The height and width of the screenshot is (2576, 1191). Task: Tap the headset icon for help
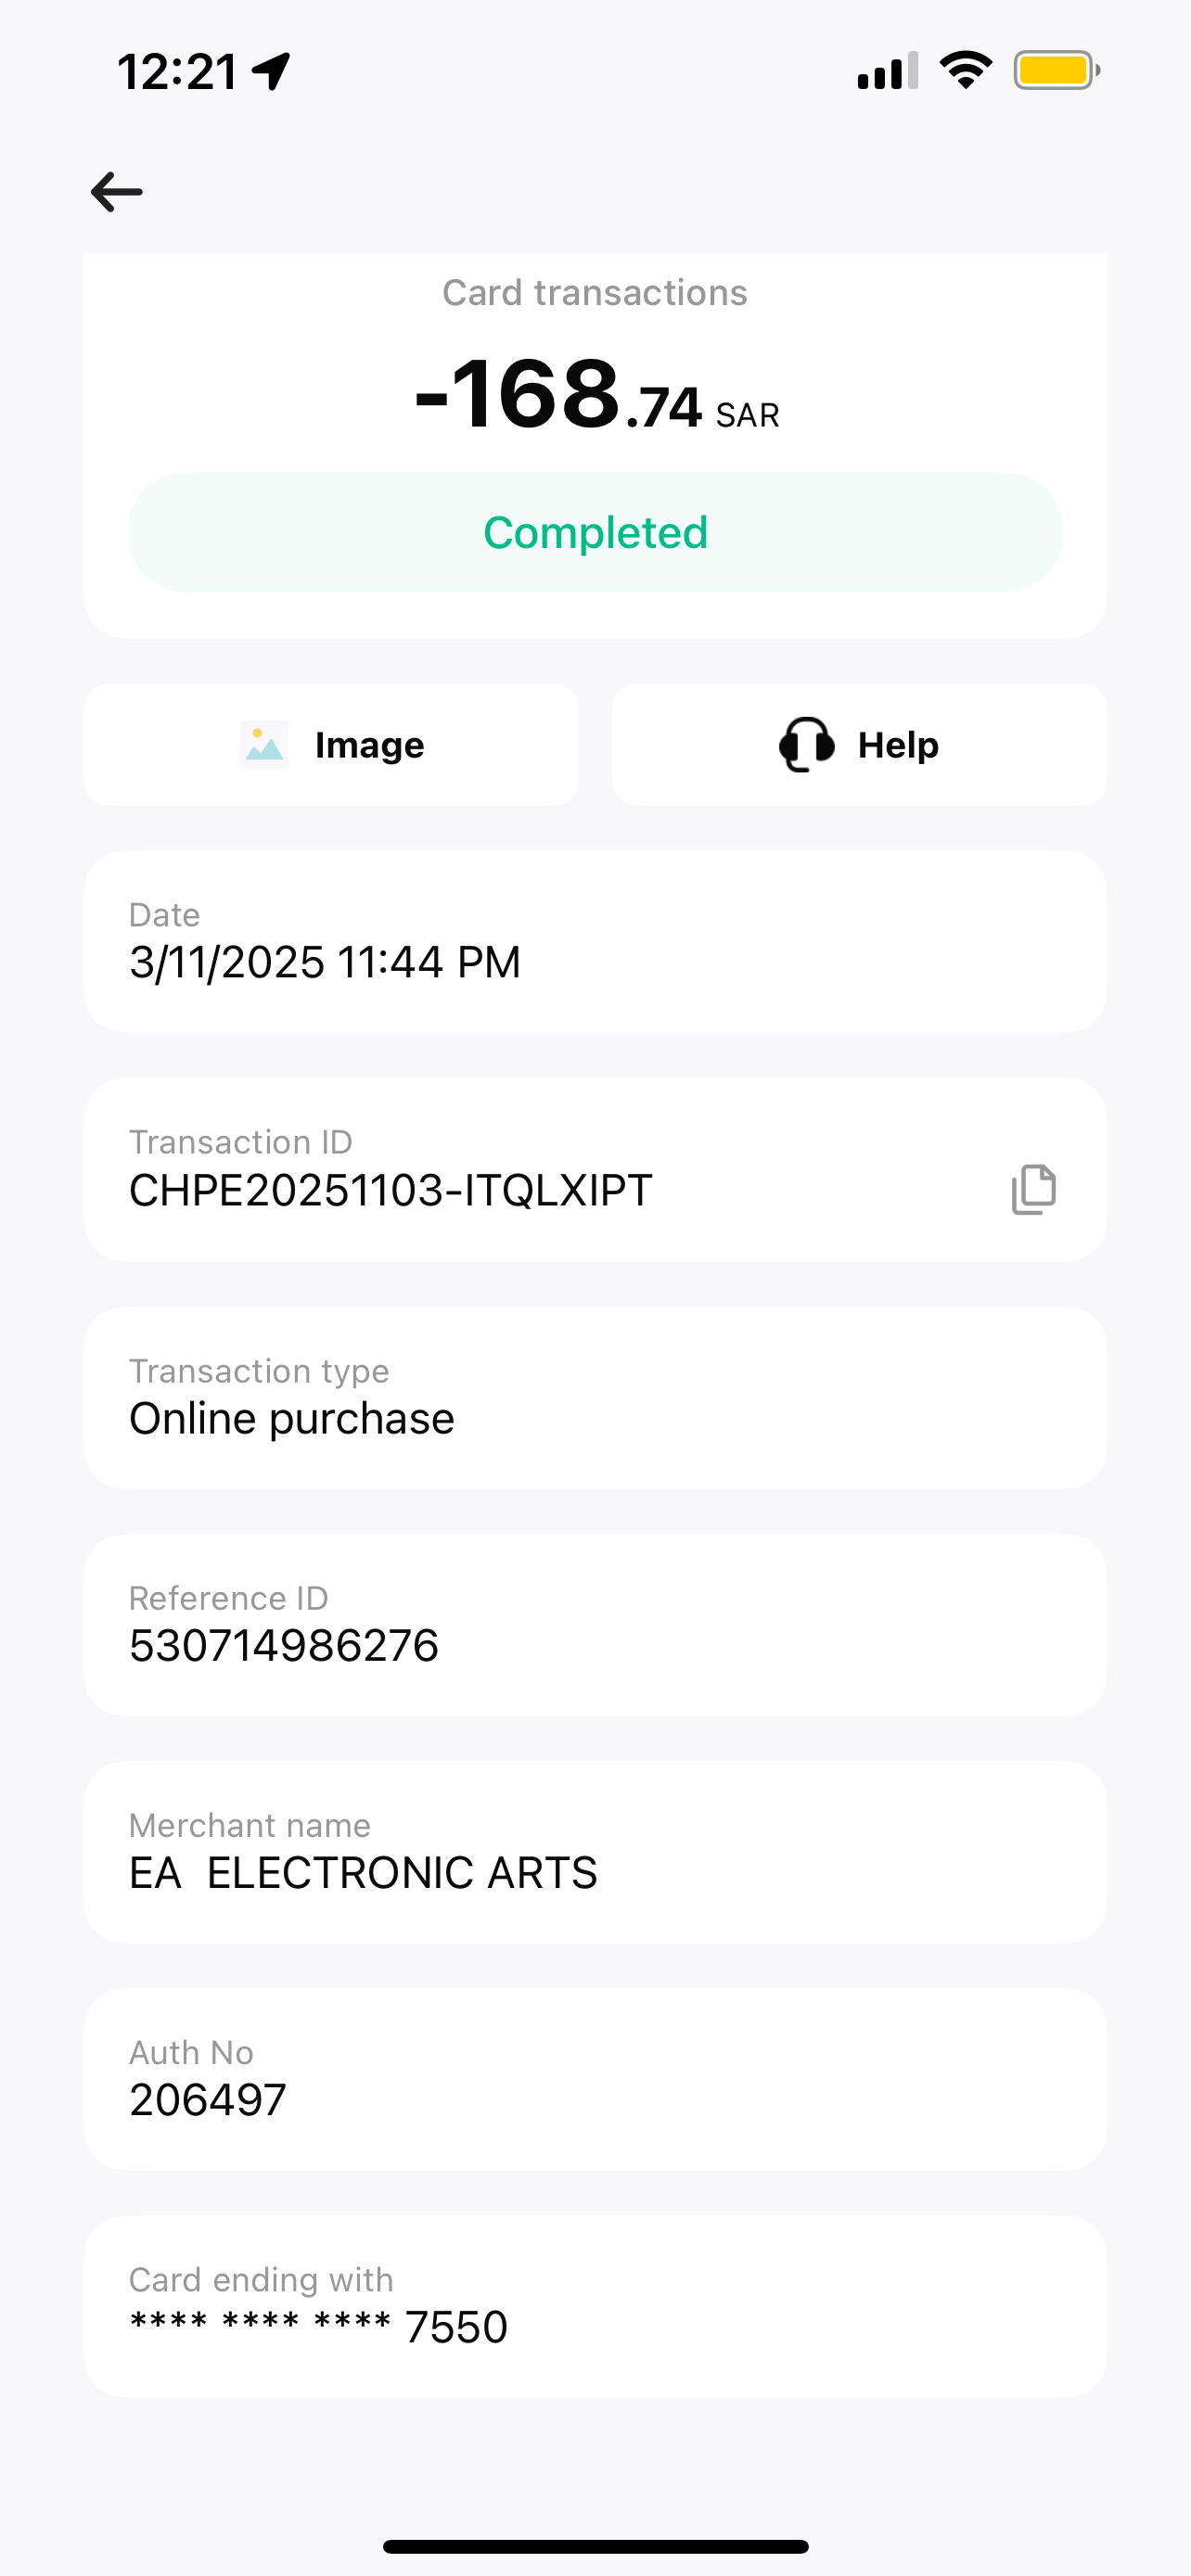click(806, 745)
